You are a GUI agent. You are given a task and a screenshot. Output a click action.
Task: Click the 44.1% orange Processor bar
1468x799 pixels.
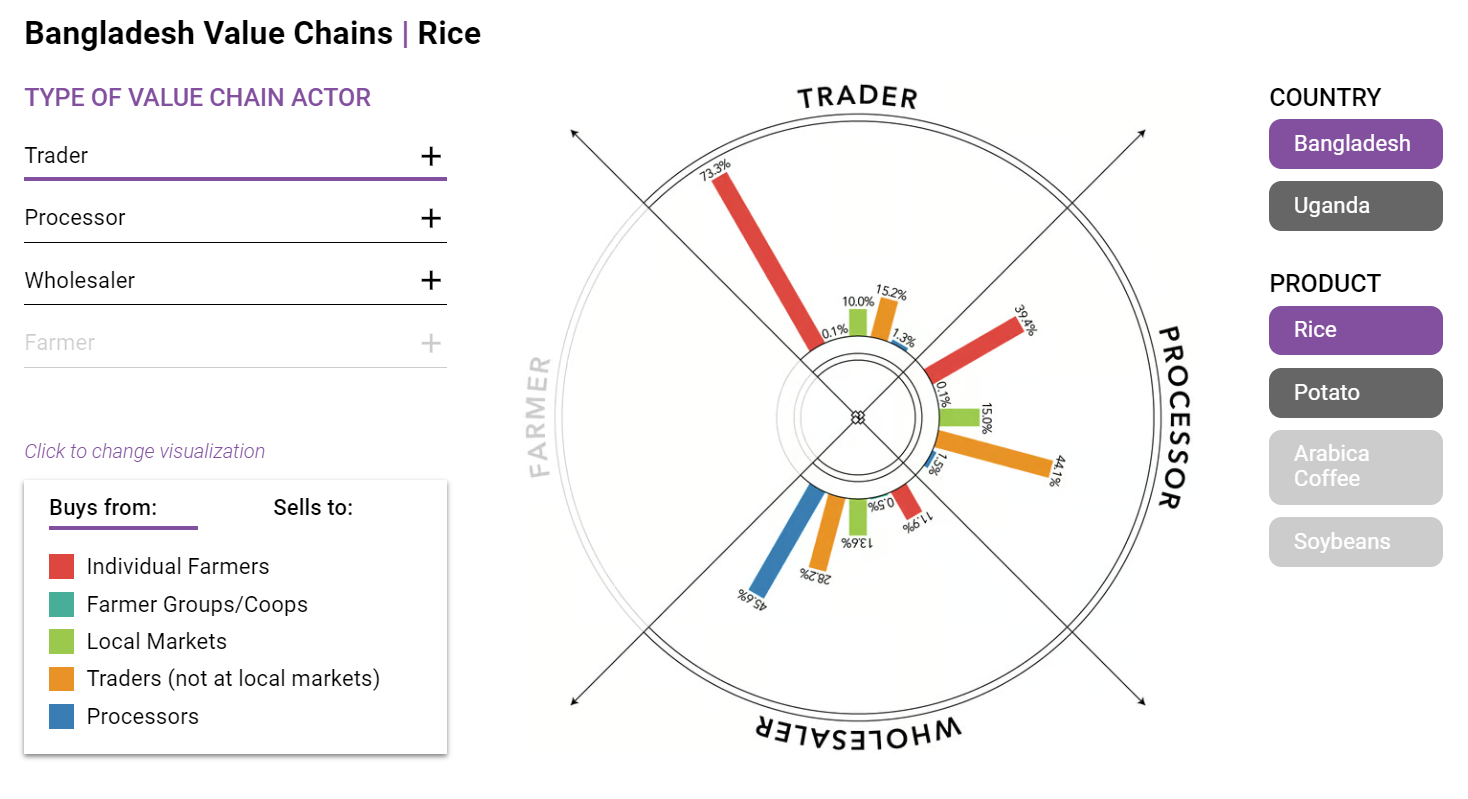tap(994, 450)
